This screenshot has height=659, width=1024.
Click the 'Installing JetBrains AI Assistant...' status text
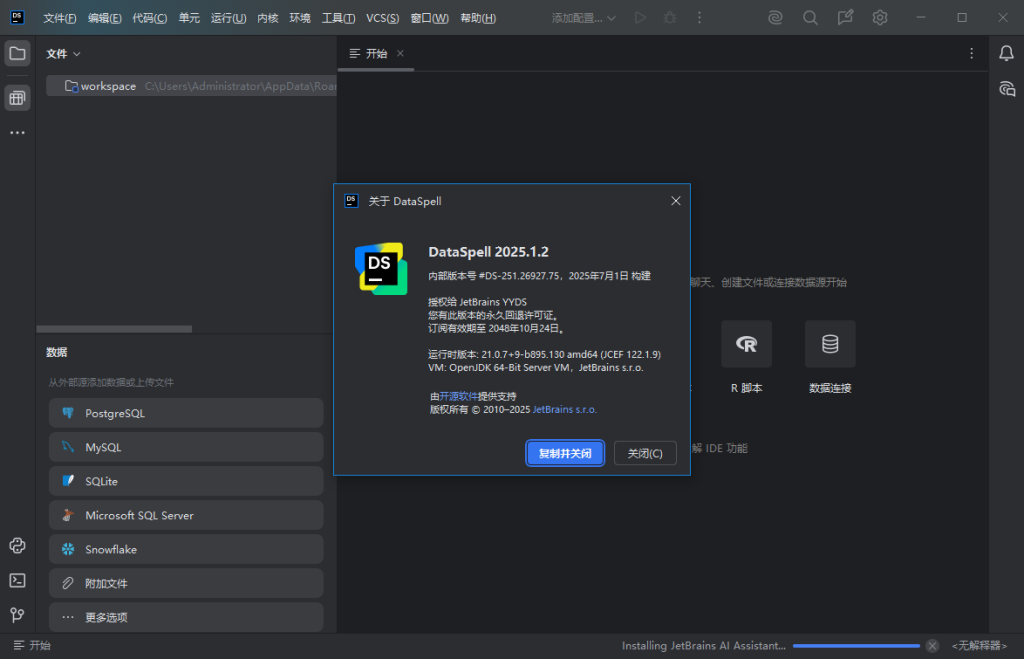pyautogui.click(x=703, y=646)
